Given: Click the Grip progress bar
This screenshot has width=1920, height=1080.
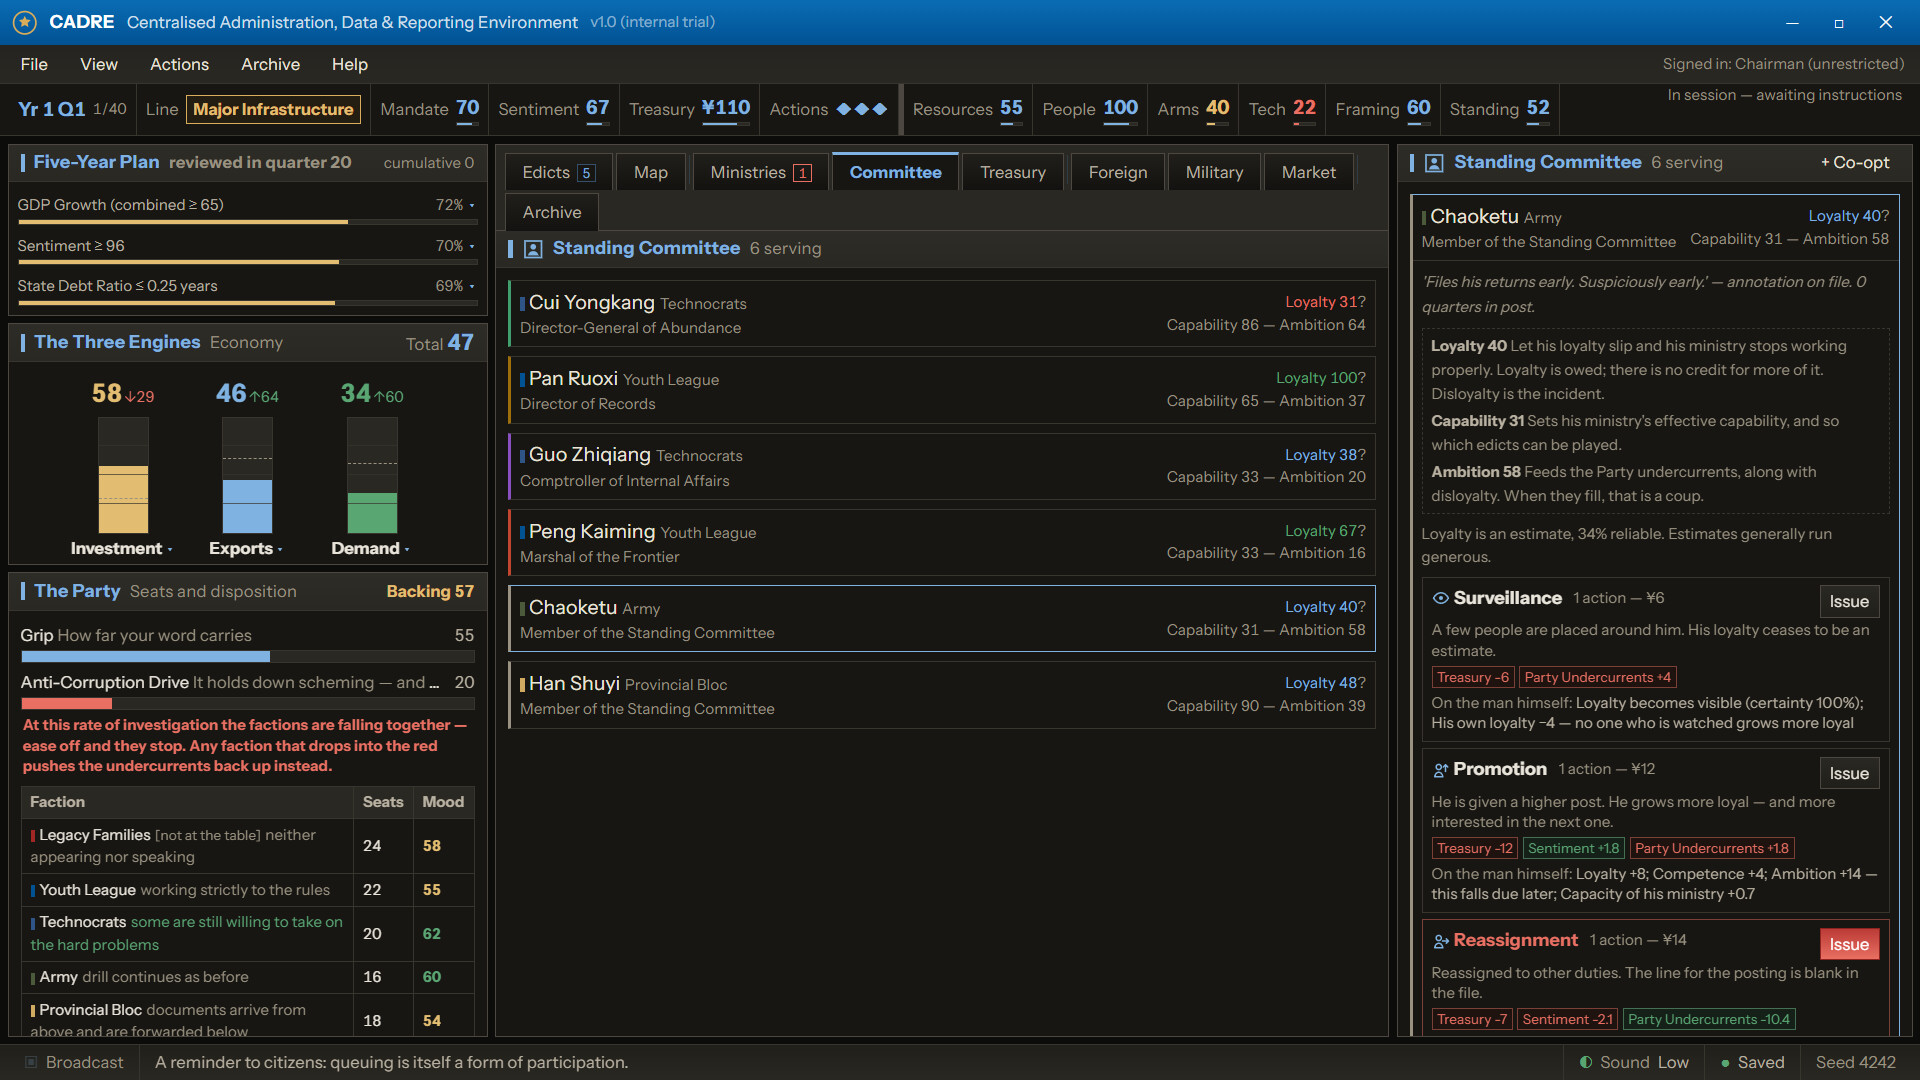Looking at the screenshot, I should (x=247, y=657).
